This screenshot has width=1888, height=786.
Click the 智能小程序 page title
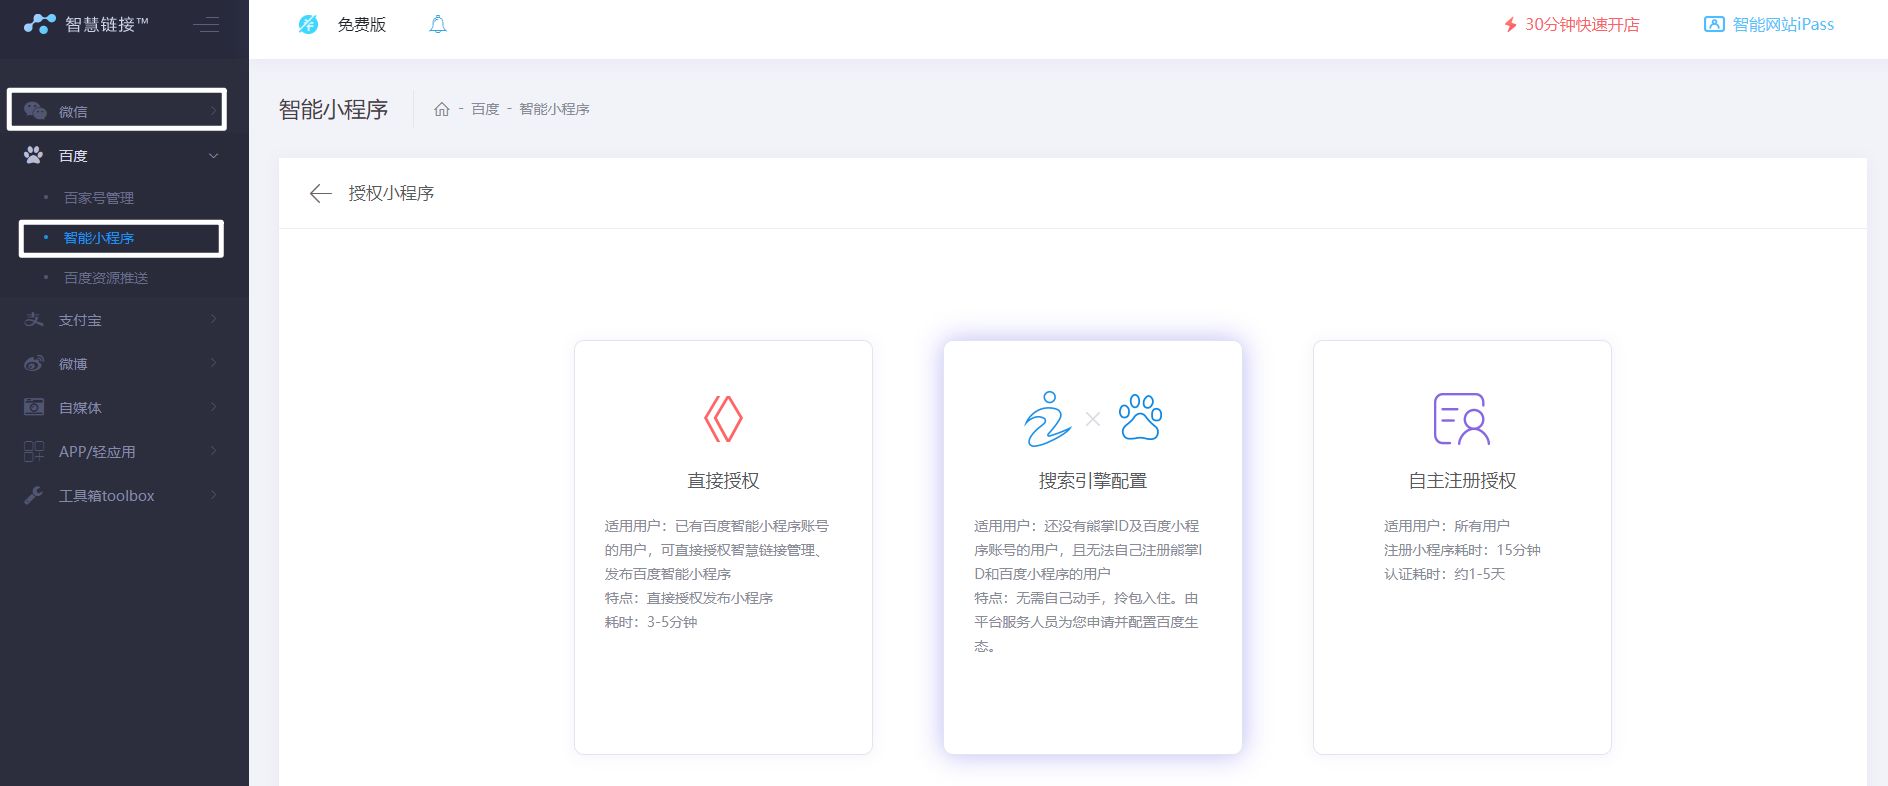333,109
